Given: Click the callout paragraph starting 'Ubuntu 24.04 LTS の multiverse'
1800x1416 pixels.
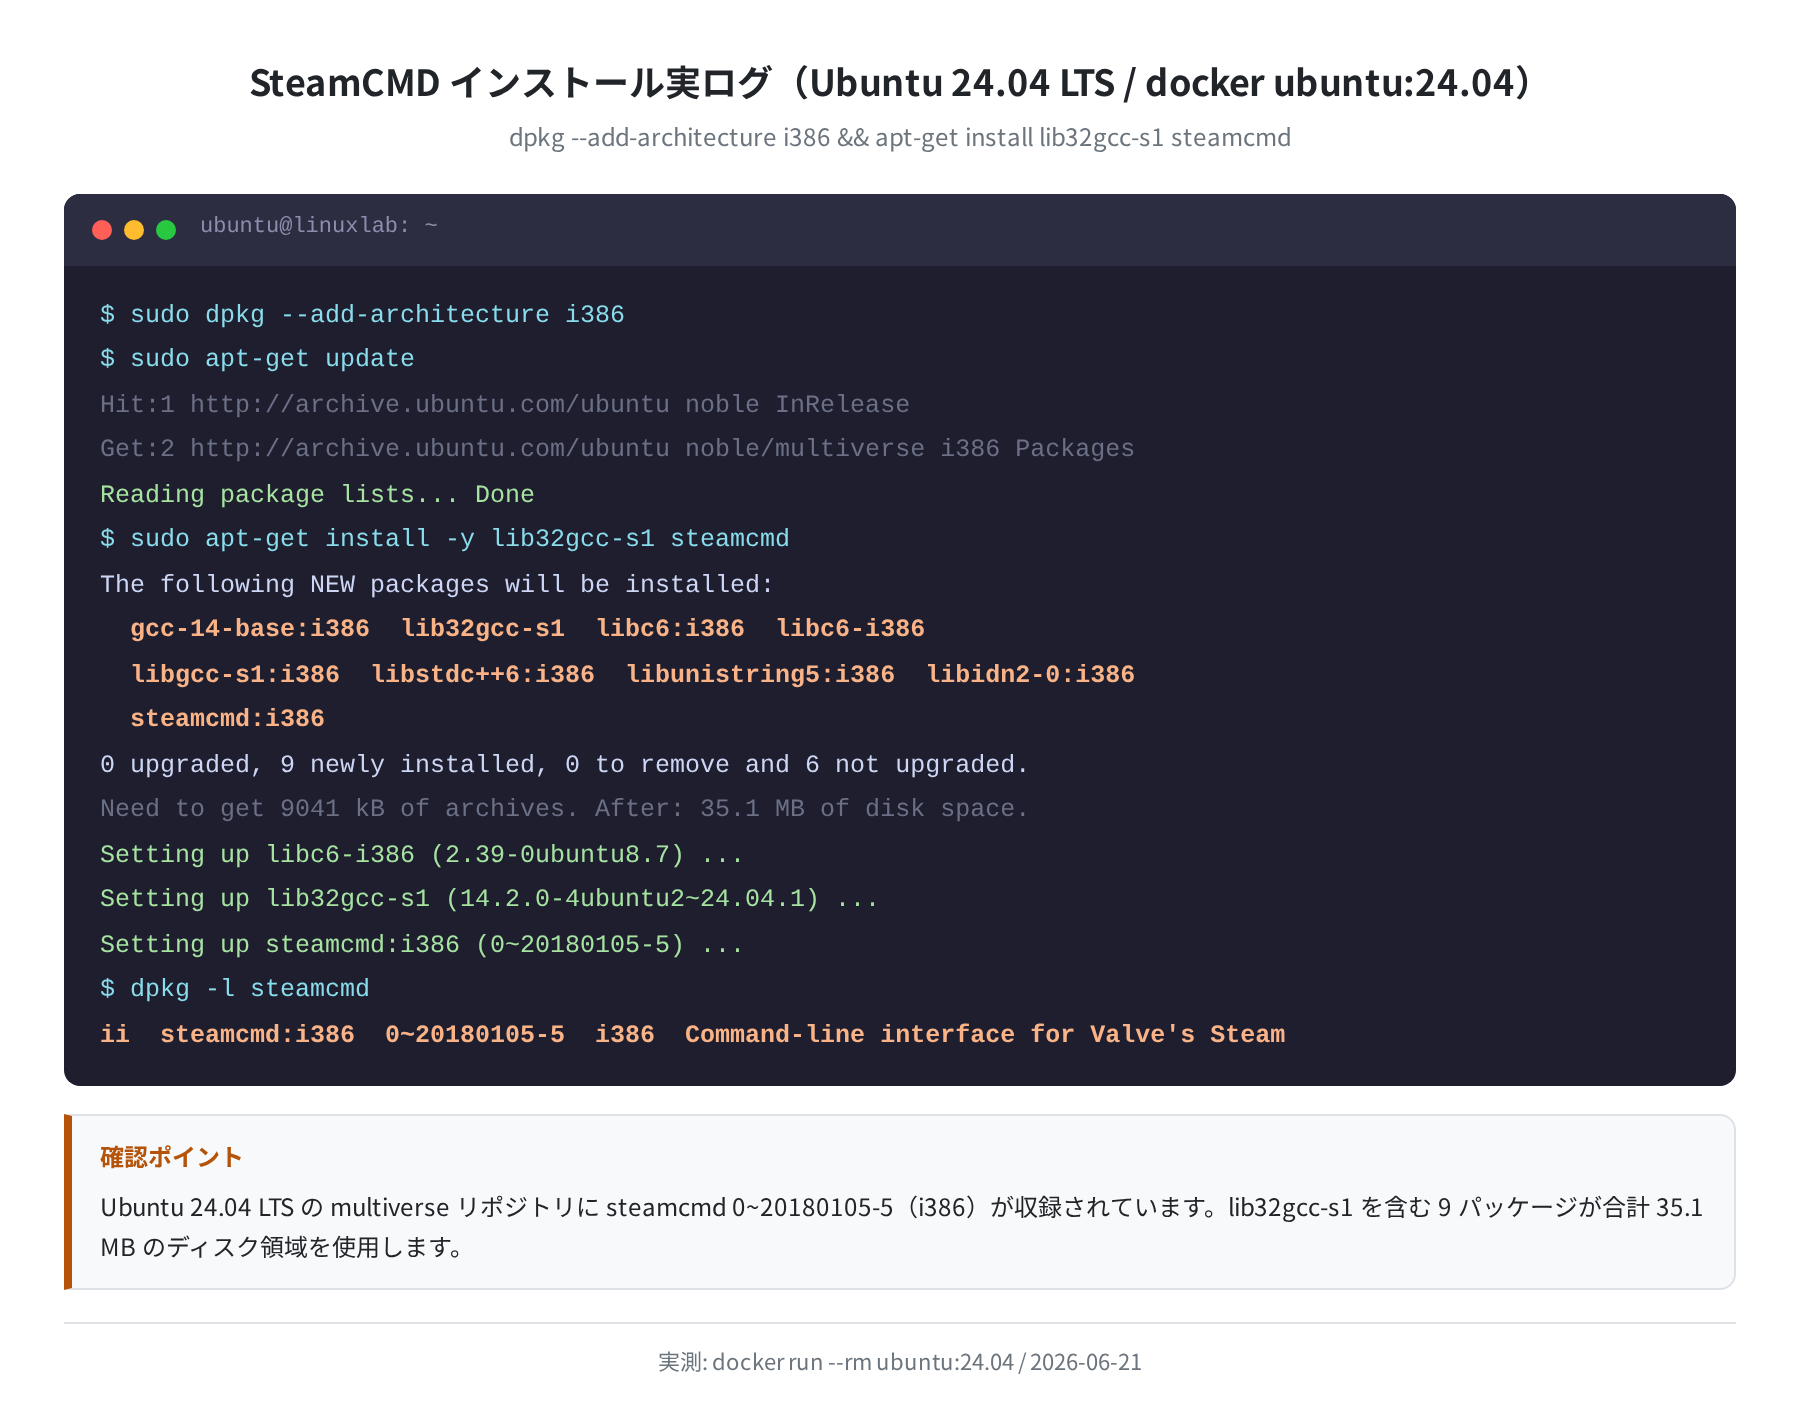Looking at the screenshot, I should (901, 1227).
